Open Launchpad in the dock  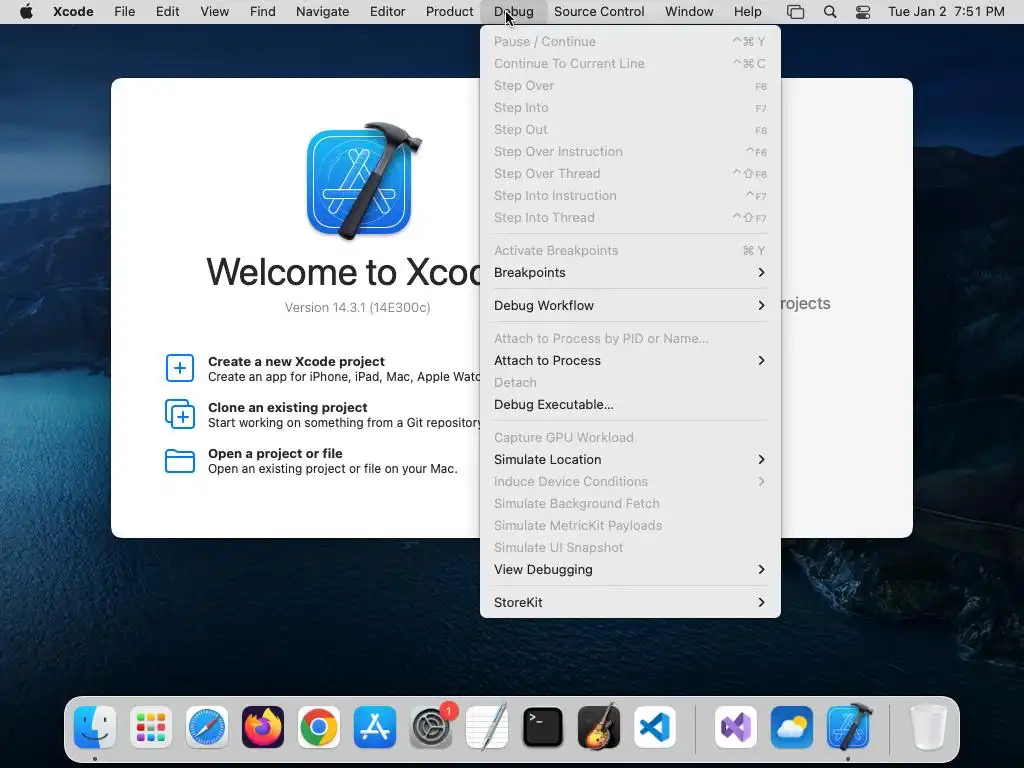tap(151, 727)
